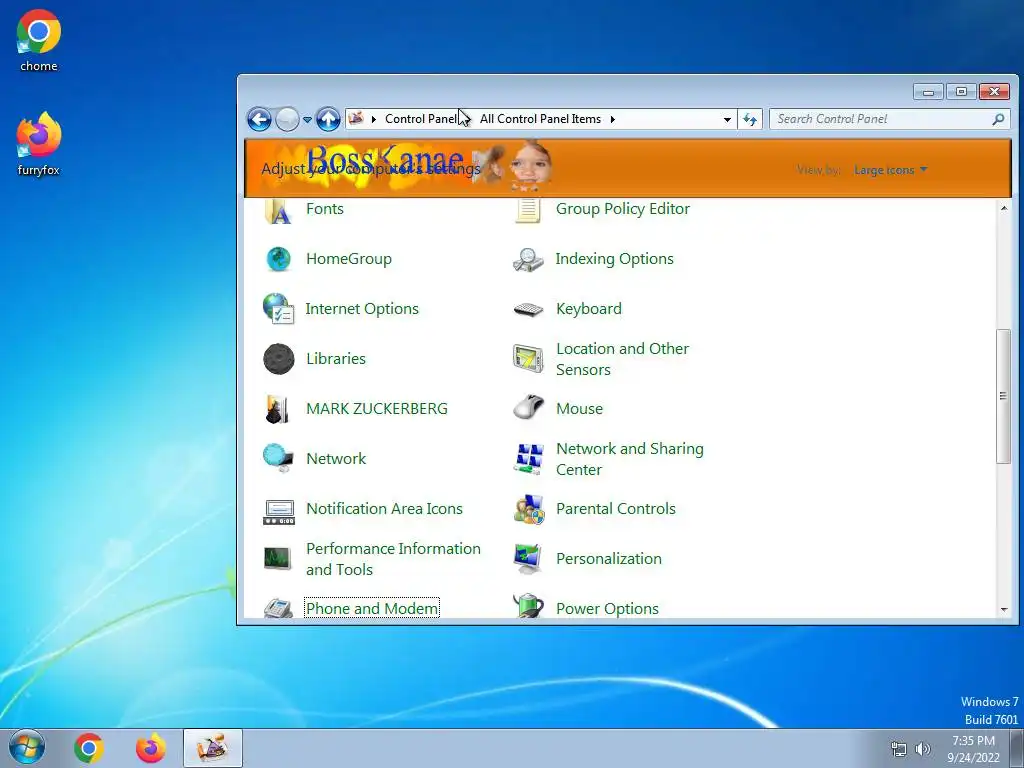The height and width of the screenshot is (768, 1024).
Task: Click the Personalization label
Action: pyautogui.click(x=609, y=559)
